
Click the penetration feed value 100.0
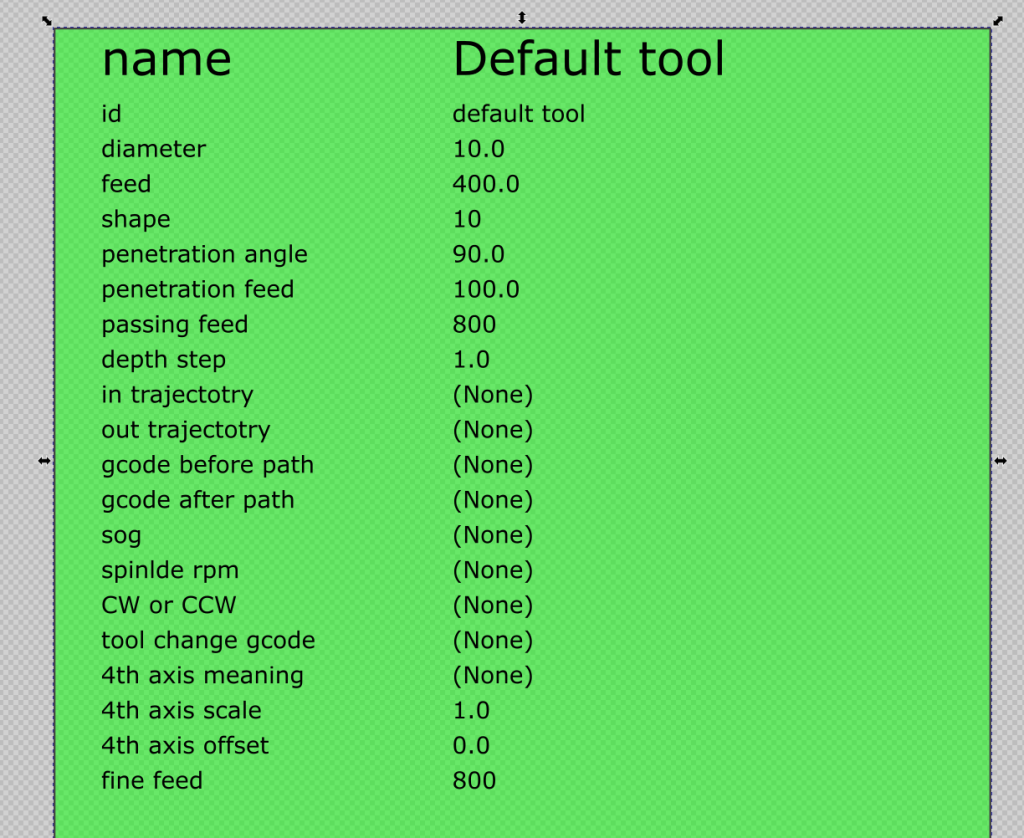point(485,289)
